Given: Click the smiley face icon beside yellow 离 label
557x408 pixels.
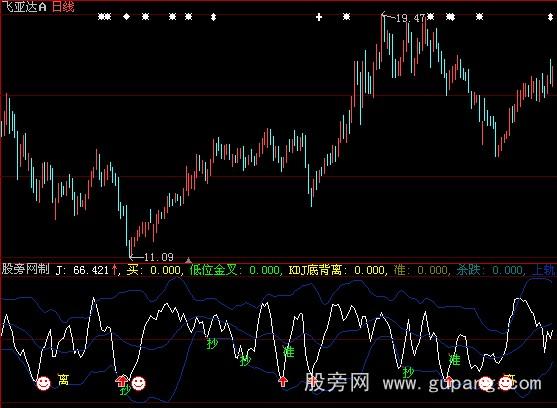Looking at the screenshot, I should click(43, 383).
